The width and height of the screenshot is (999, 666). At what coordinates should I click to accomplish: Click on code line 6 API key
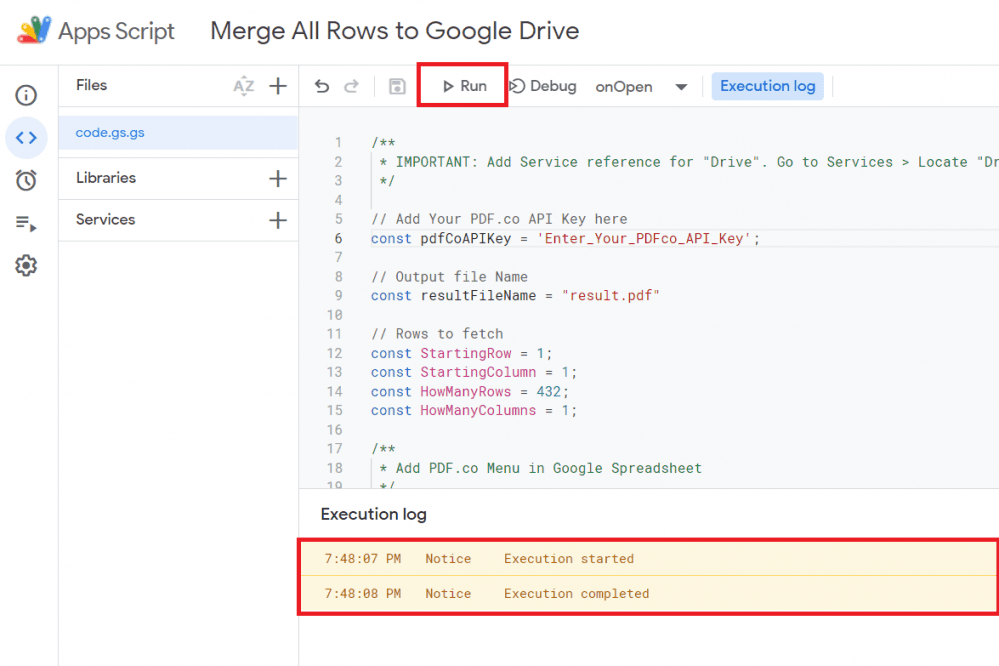pos(565,238)
